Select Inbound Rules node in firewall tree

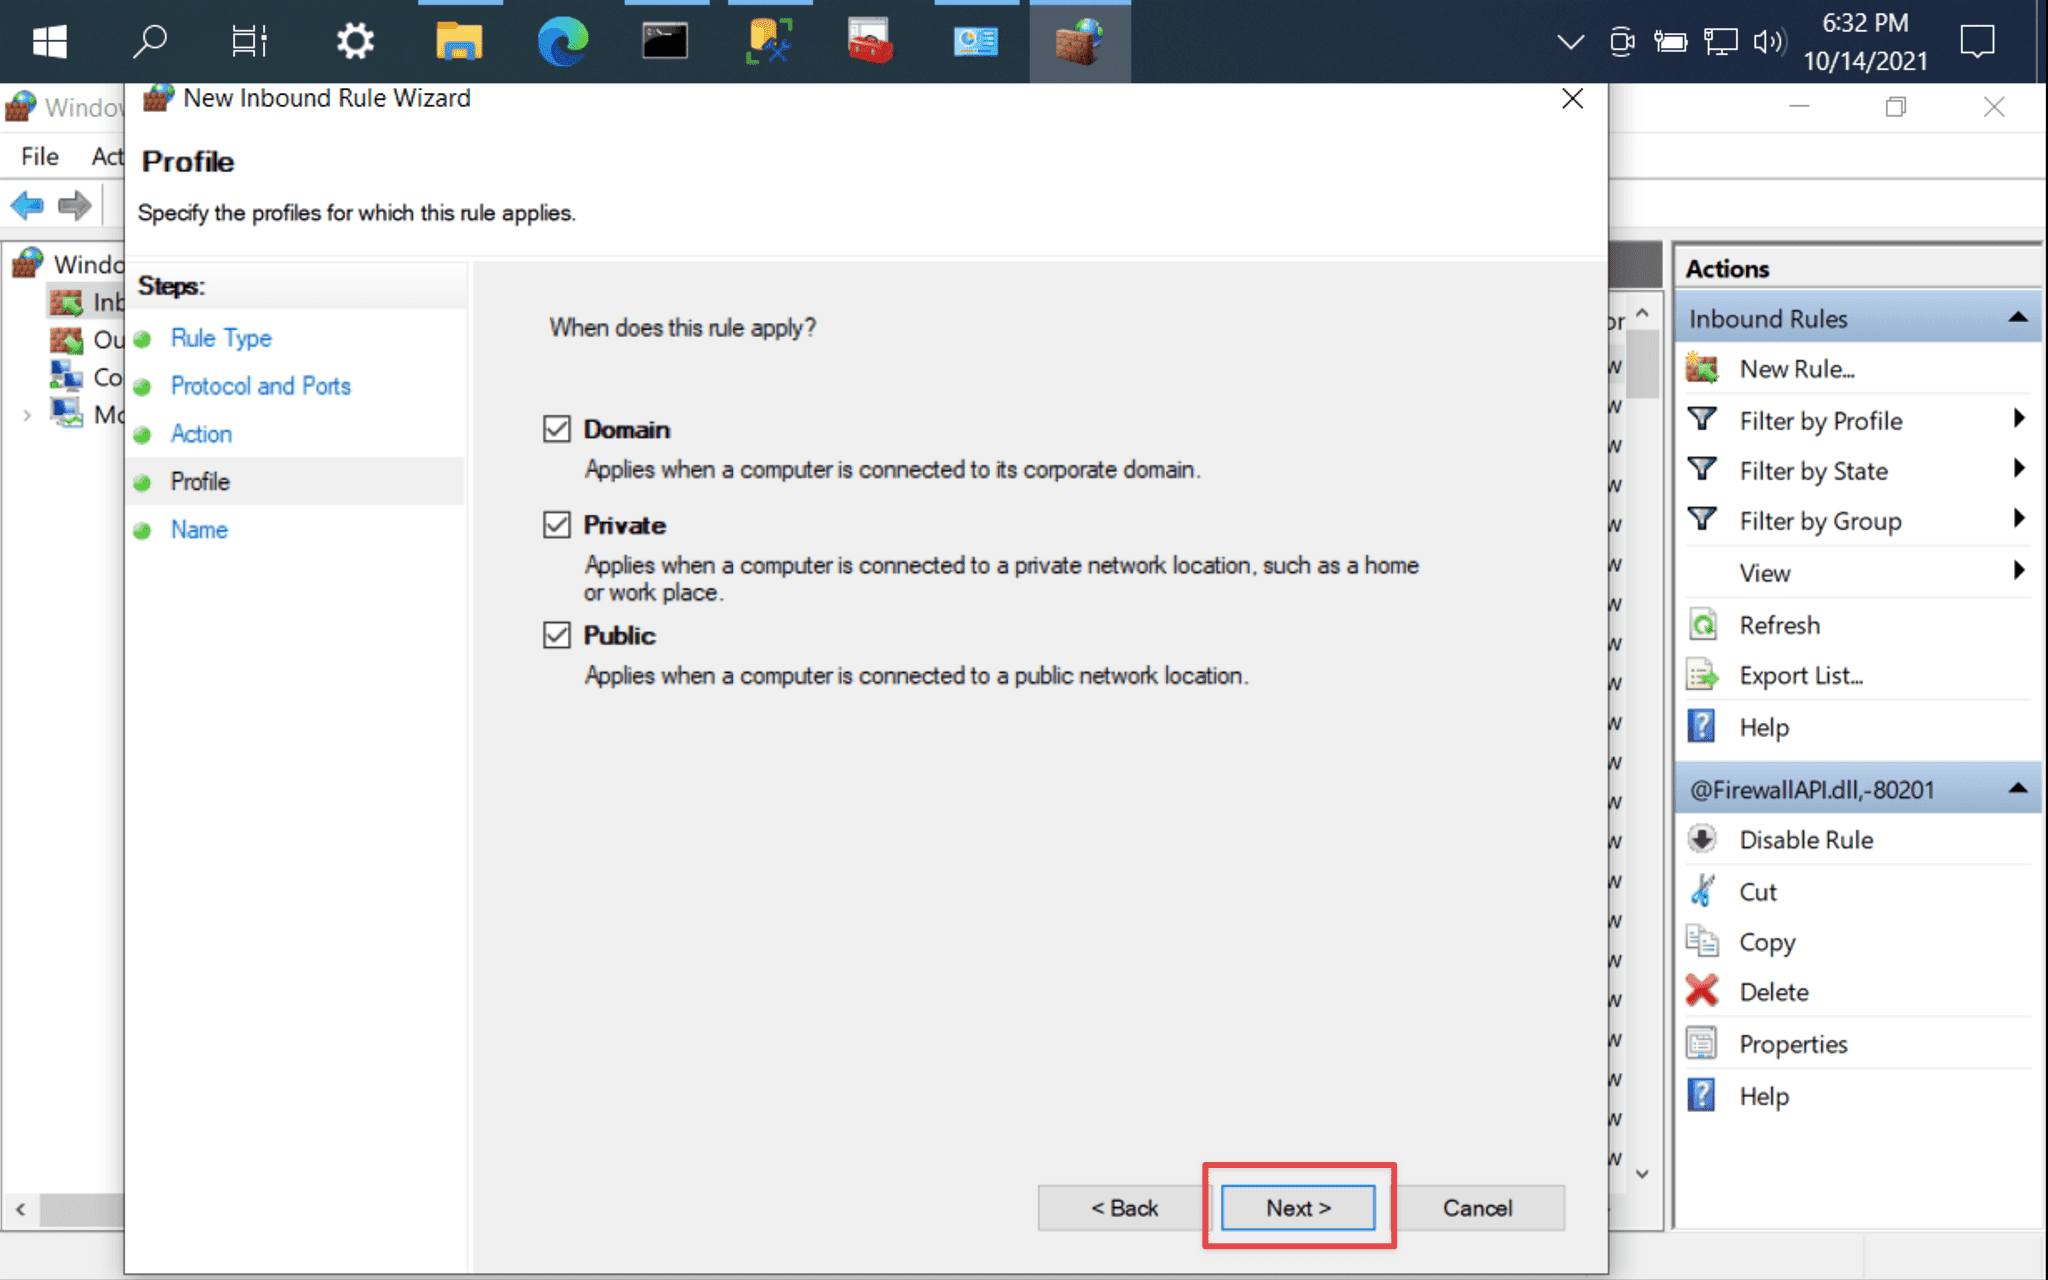click(86, 302)
